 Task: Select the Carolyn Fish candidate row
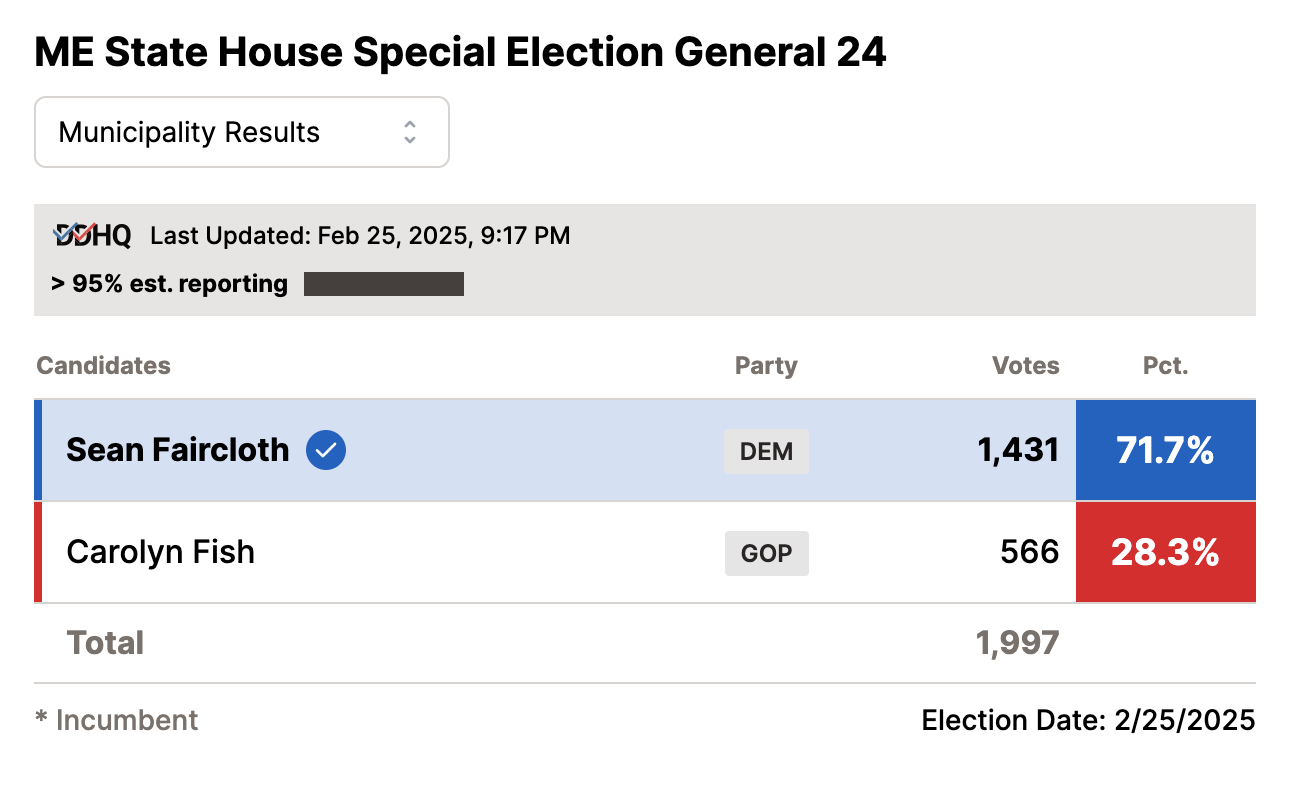(645, 552)
